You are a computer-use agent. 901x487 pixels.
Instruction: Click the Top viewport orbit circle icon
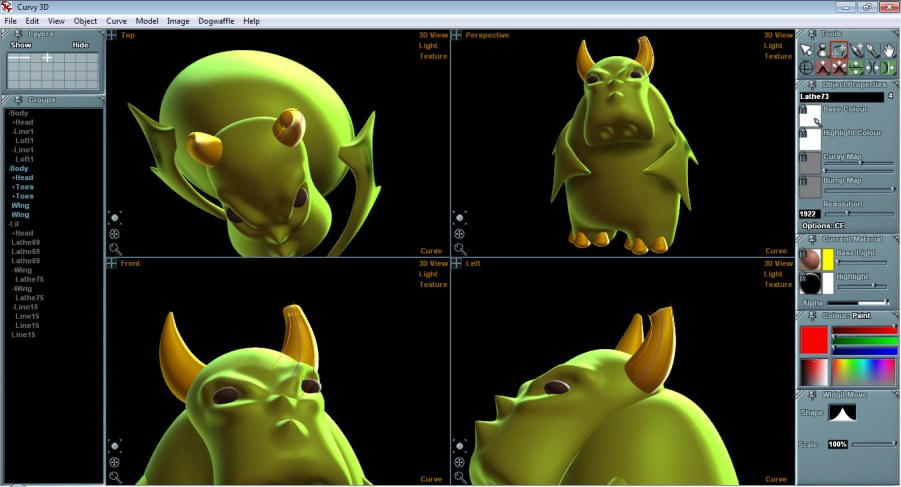pyautogui.click(x=114, y=234)
